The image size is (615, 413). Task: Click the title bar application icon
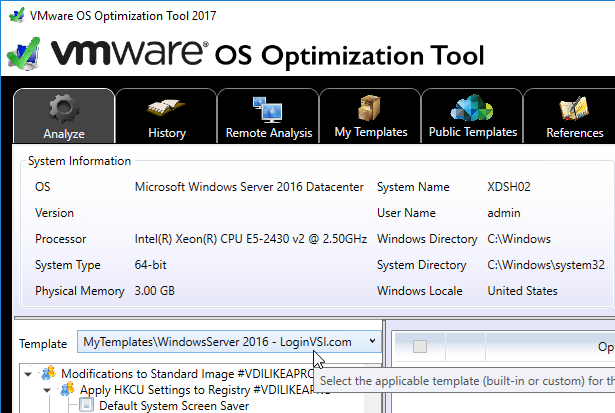tap(17, 15)
